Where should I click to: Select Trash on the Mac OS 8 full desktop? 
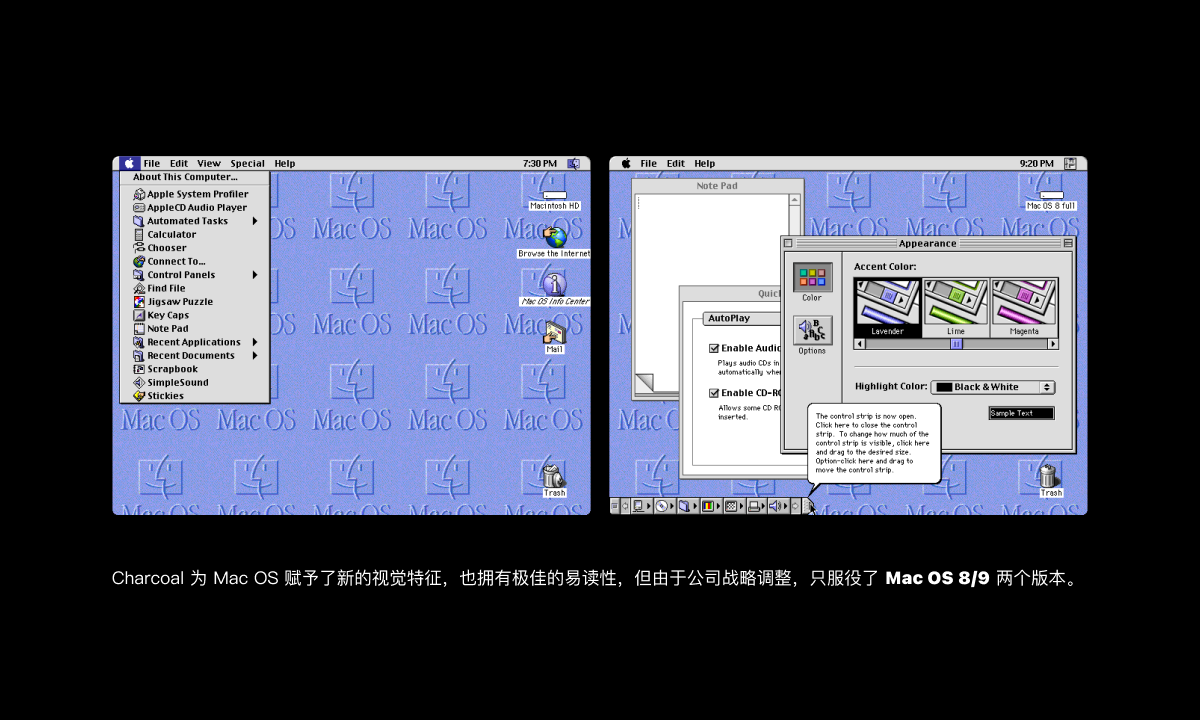click(1051, 480)
